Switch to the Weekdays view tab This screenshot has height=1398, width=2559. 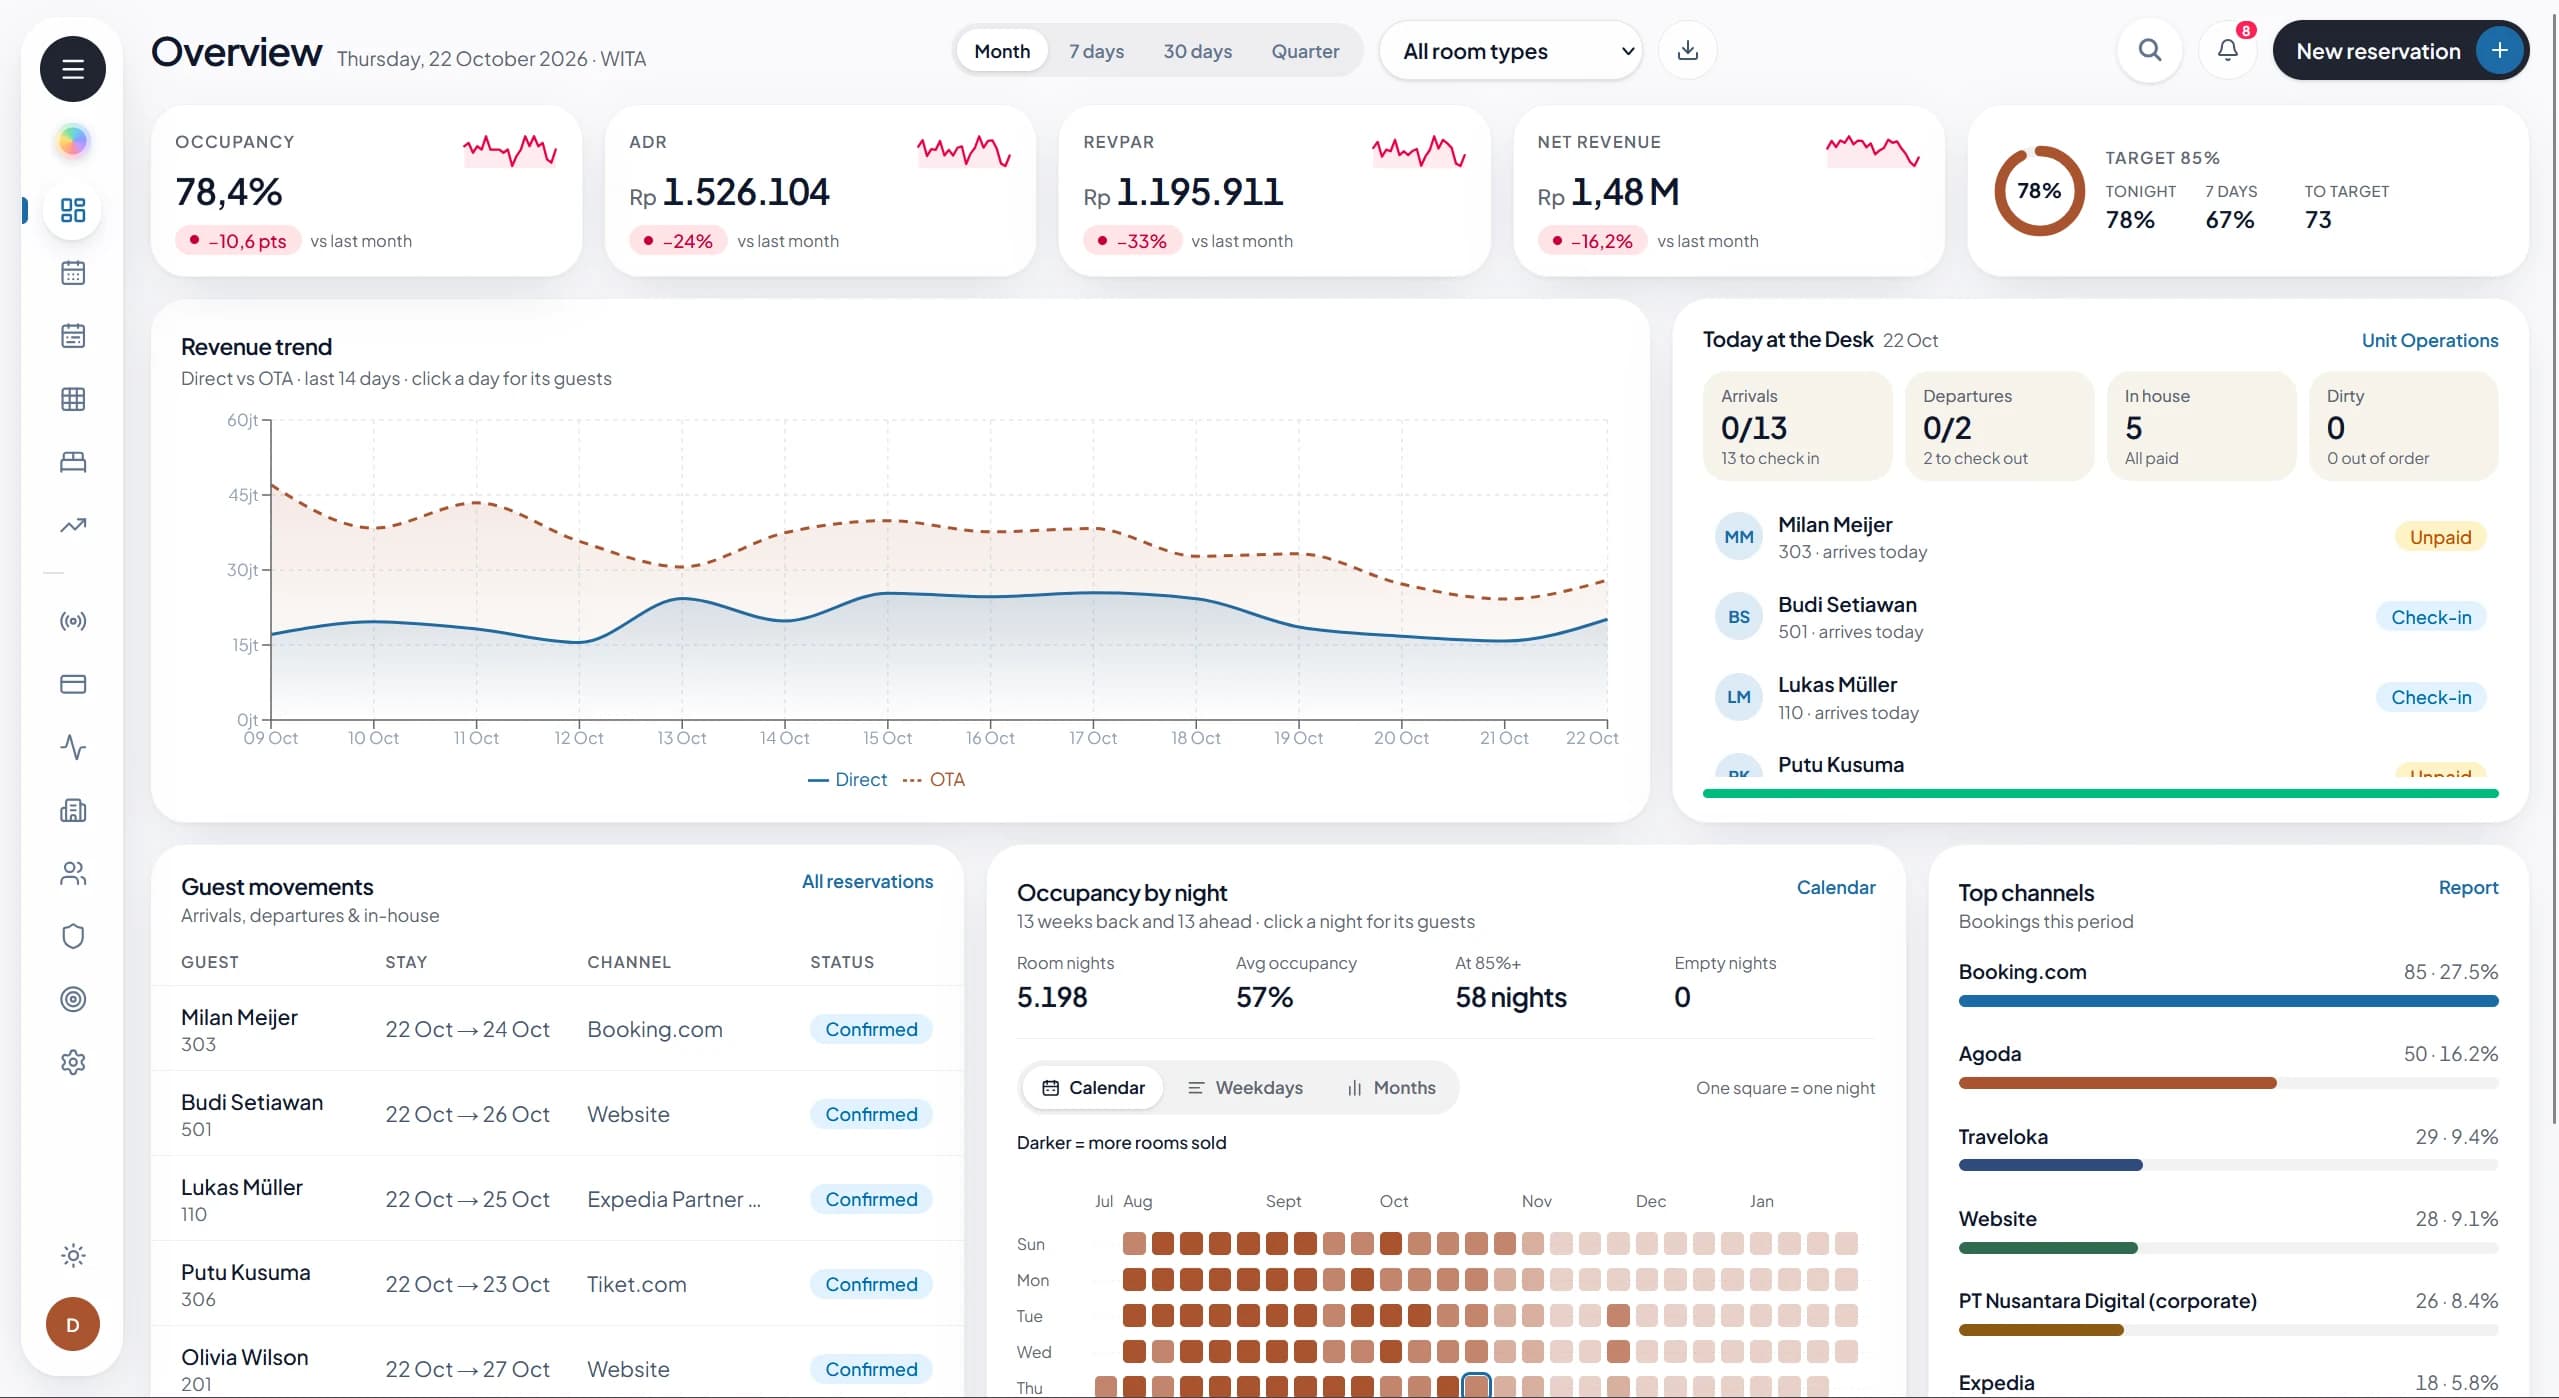click(1245, 1088)
